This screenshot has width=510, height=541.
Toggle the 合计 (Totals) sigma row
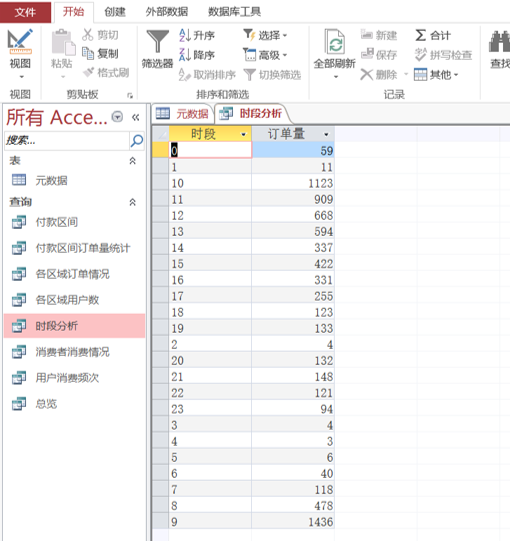pyautogui.click(x=433, y=35)
